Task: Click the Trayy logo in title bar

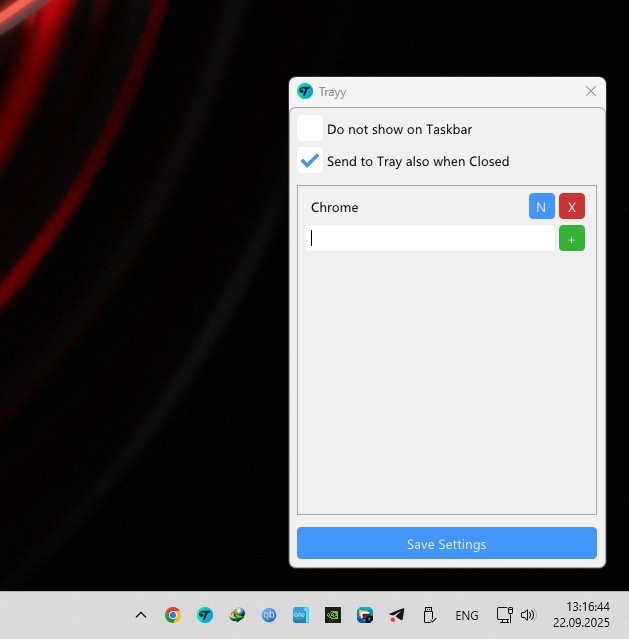Action: [x=305, y=91]
